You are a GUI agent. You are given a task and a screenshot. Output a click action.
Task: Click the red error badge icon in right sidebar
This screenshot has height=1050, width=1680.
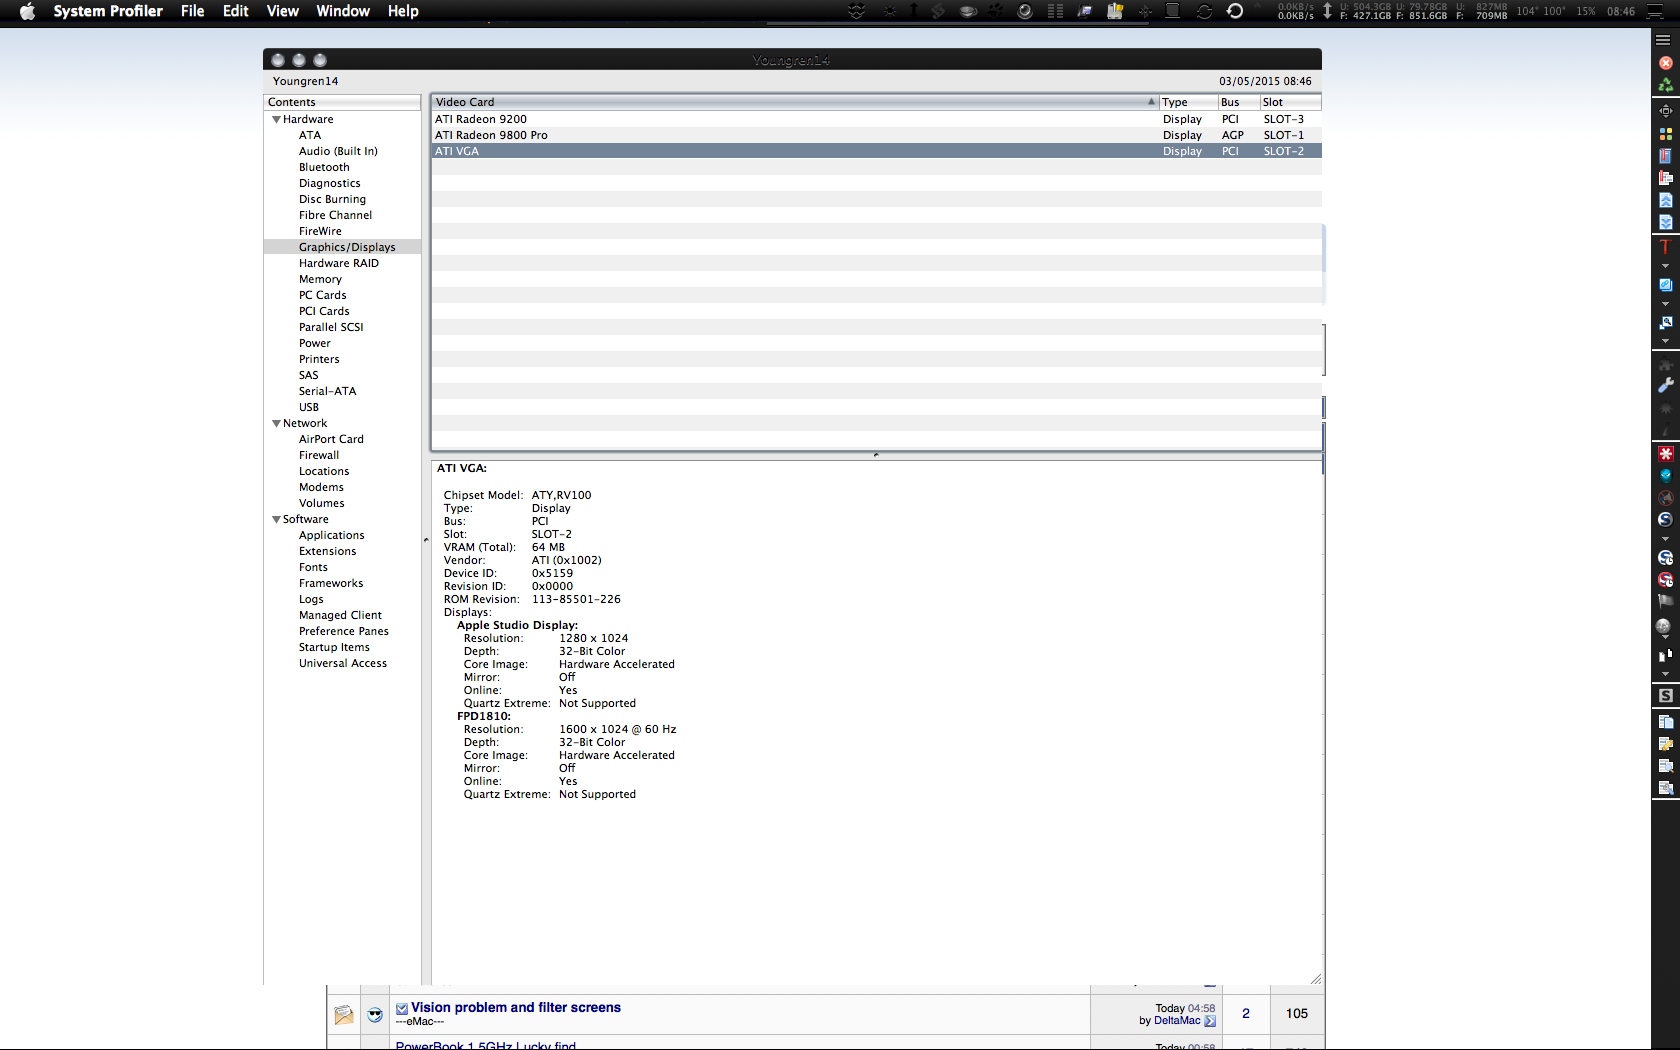(1665, 453)
